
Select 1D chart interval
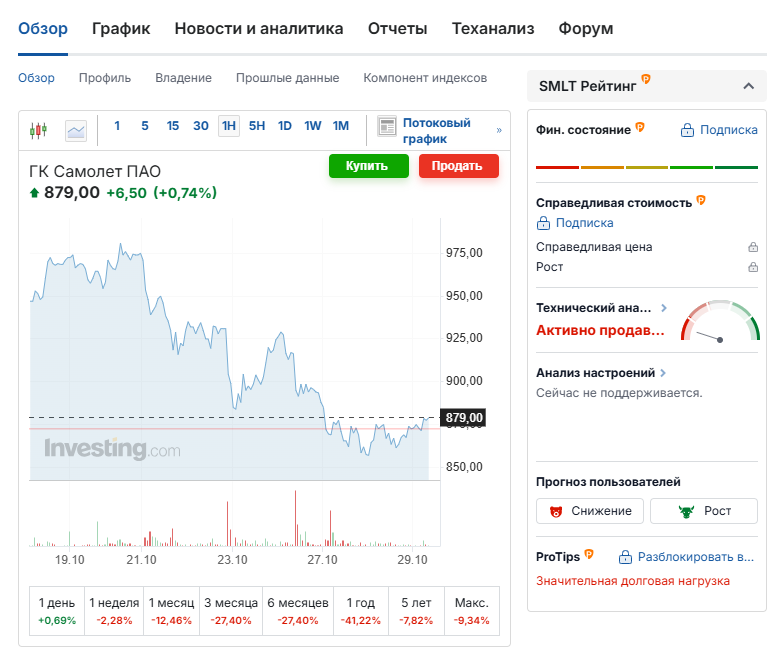pos(285,126)
